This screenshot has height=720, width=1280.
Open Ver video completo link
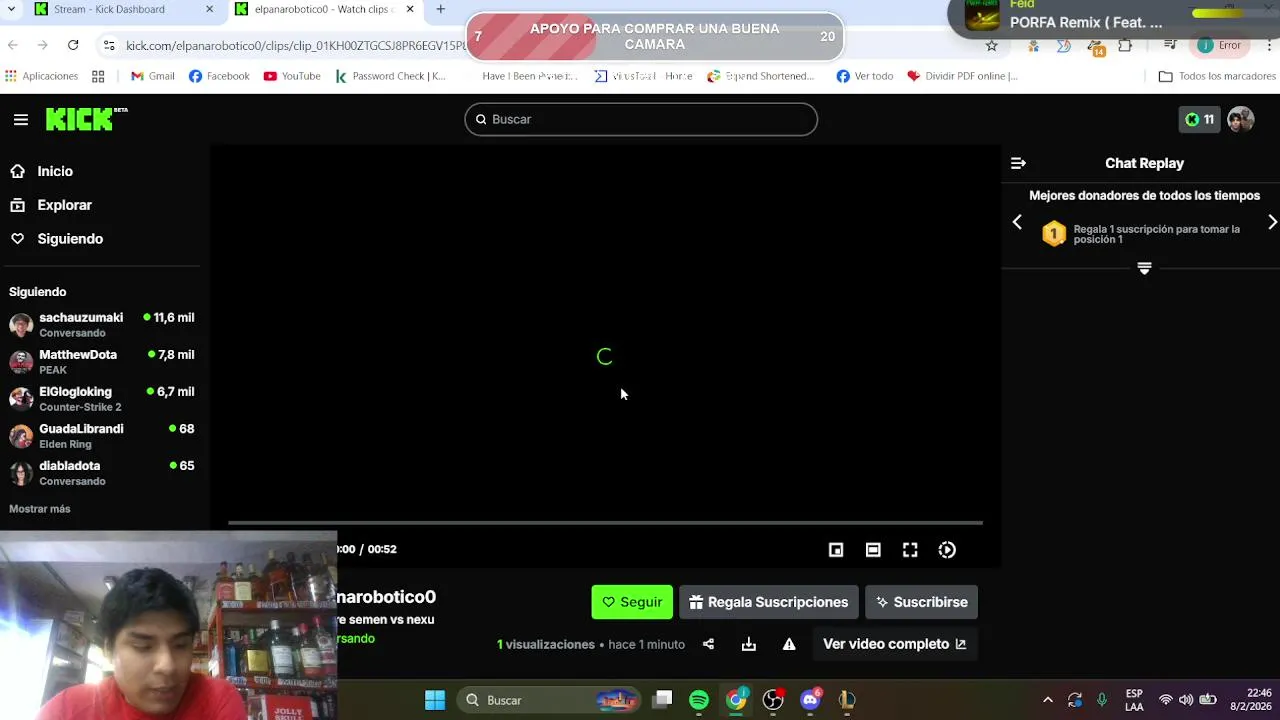894,644
